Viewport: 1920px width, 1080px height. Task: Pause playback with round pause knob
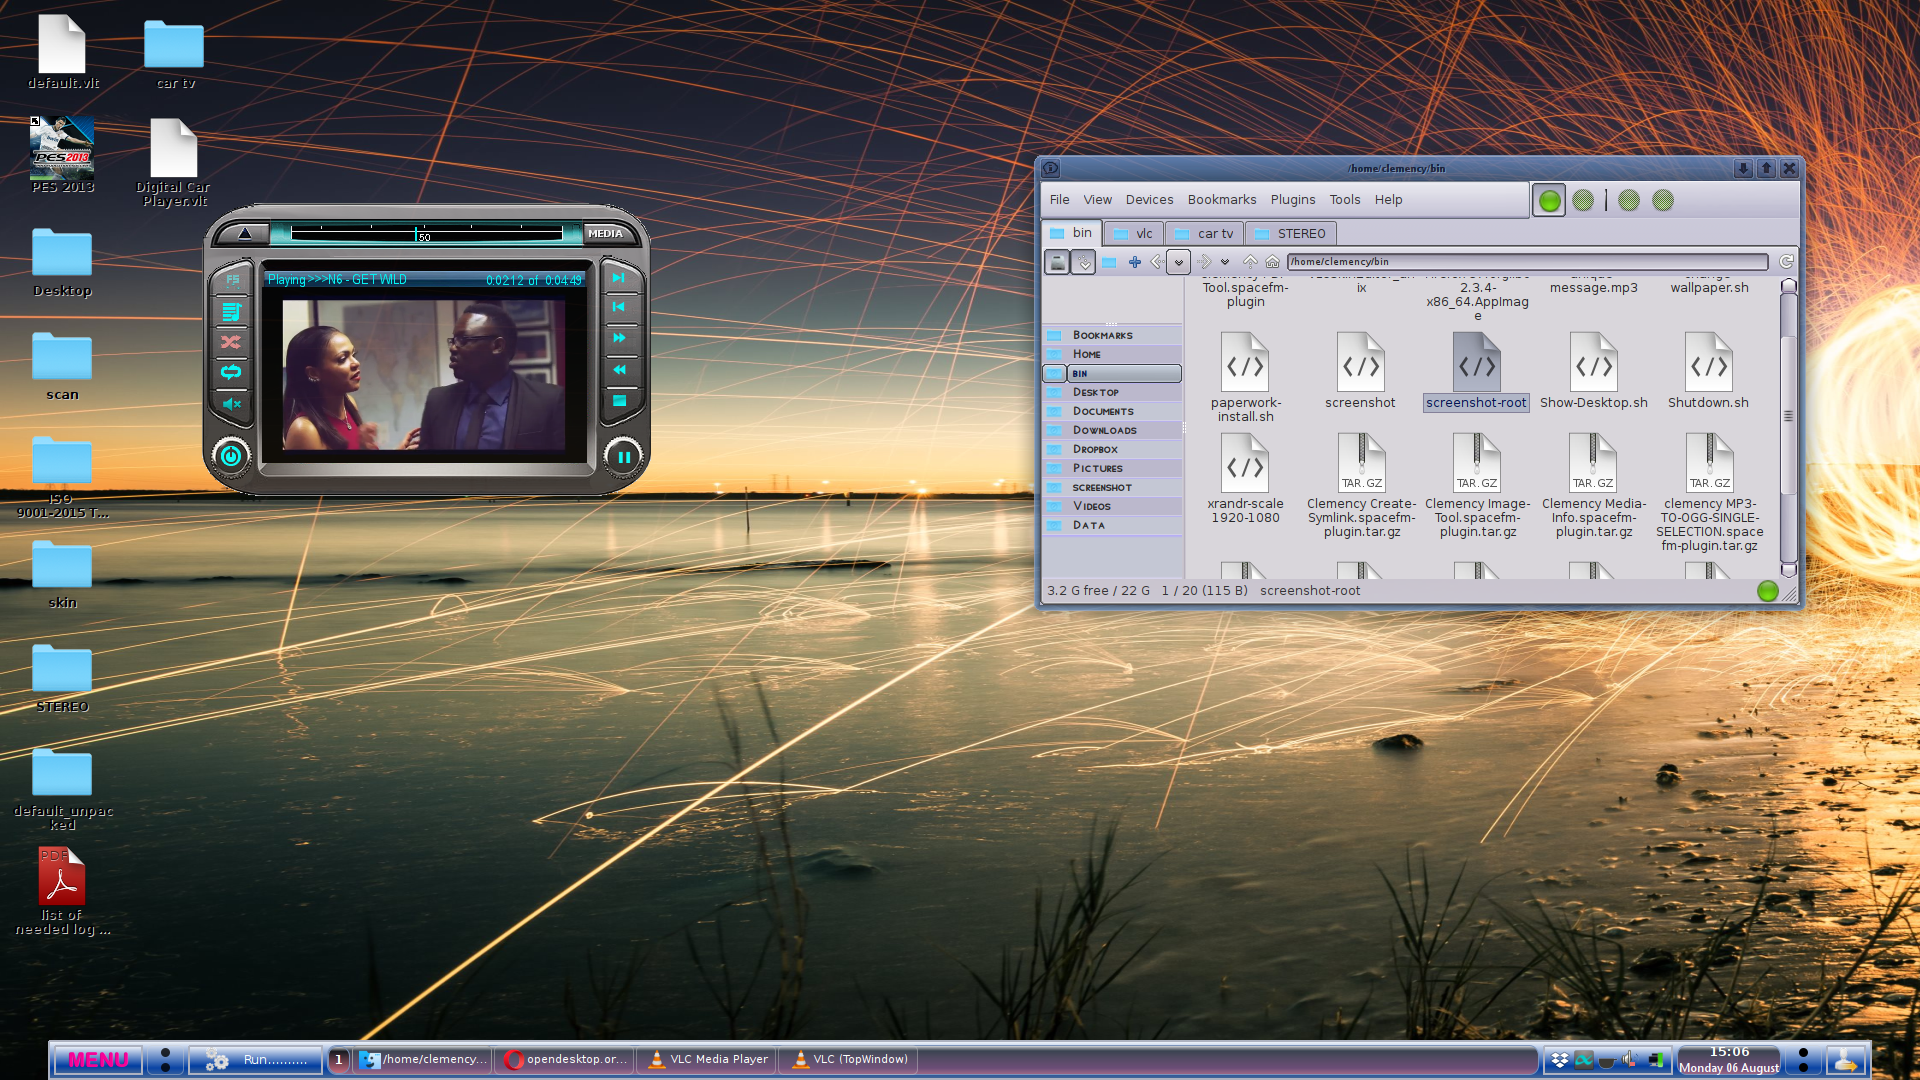[x=623, y=457]
